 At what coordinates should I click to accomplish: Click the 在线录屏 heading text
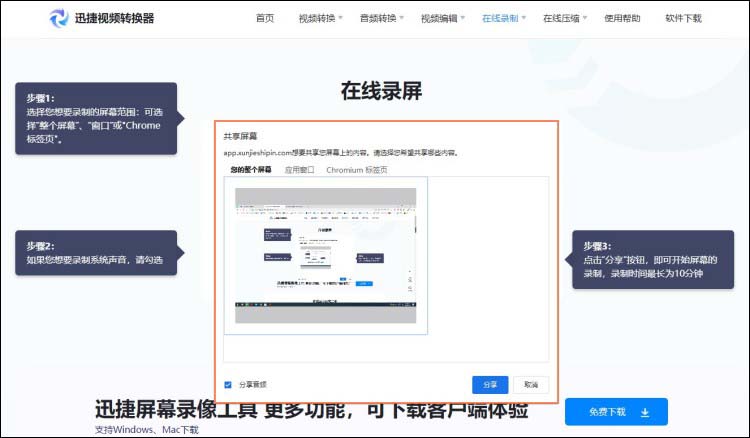coord(381,91)
